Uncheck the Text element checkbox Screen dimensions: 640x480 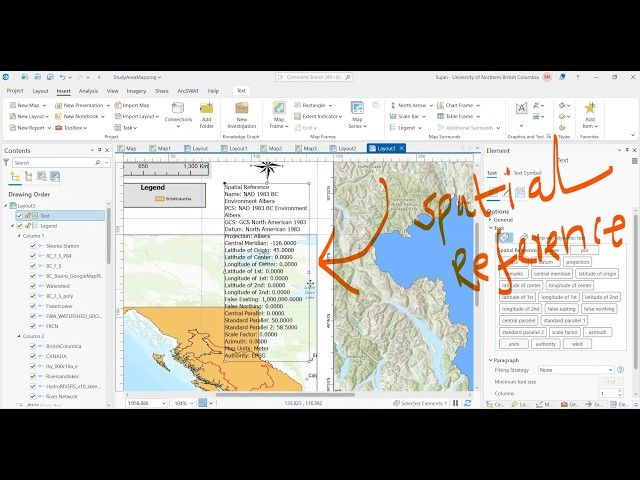[x=19, y=216]
